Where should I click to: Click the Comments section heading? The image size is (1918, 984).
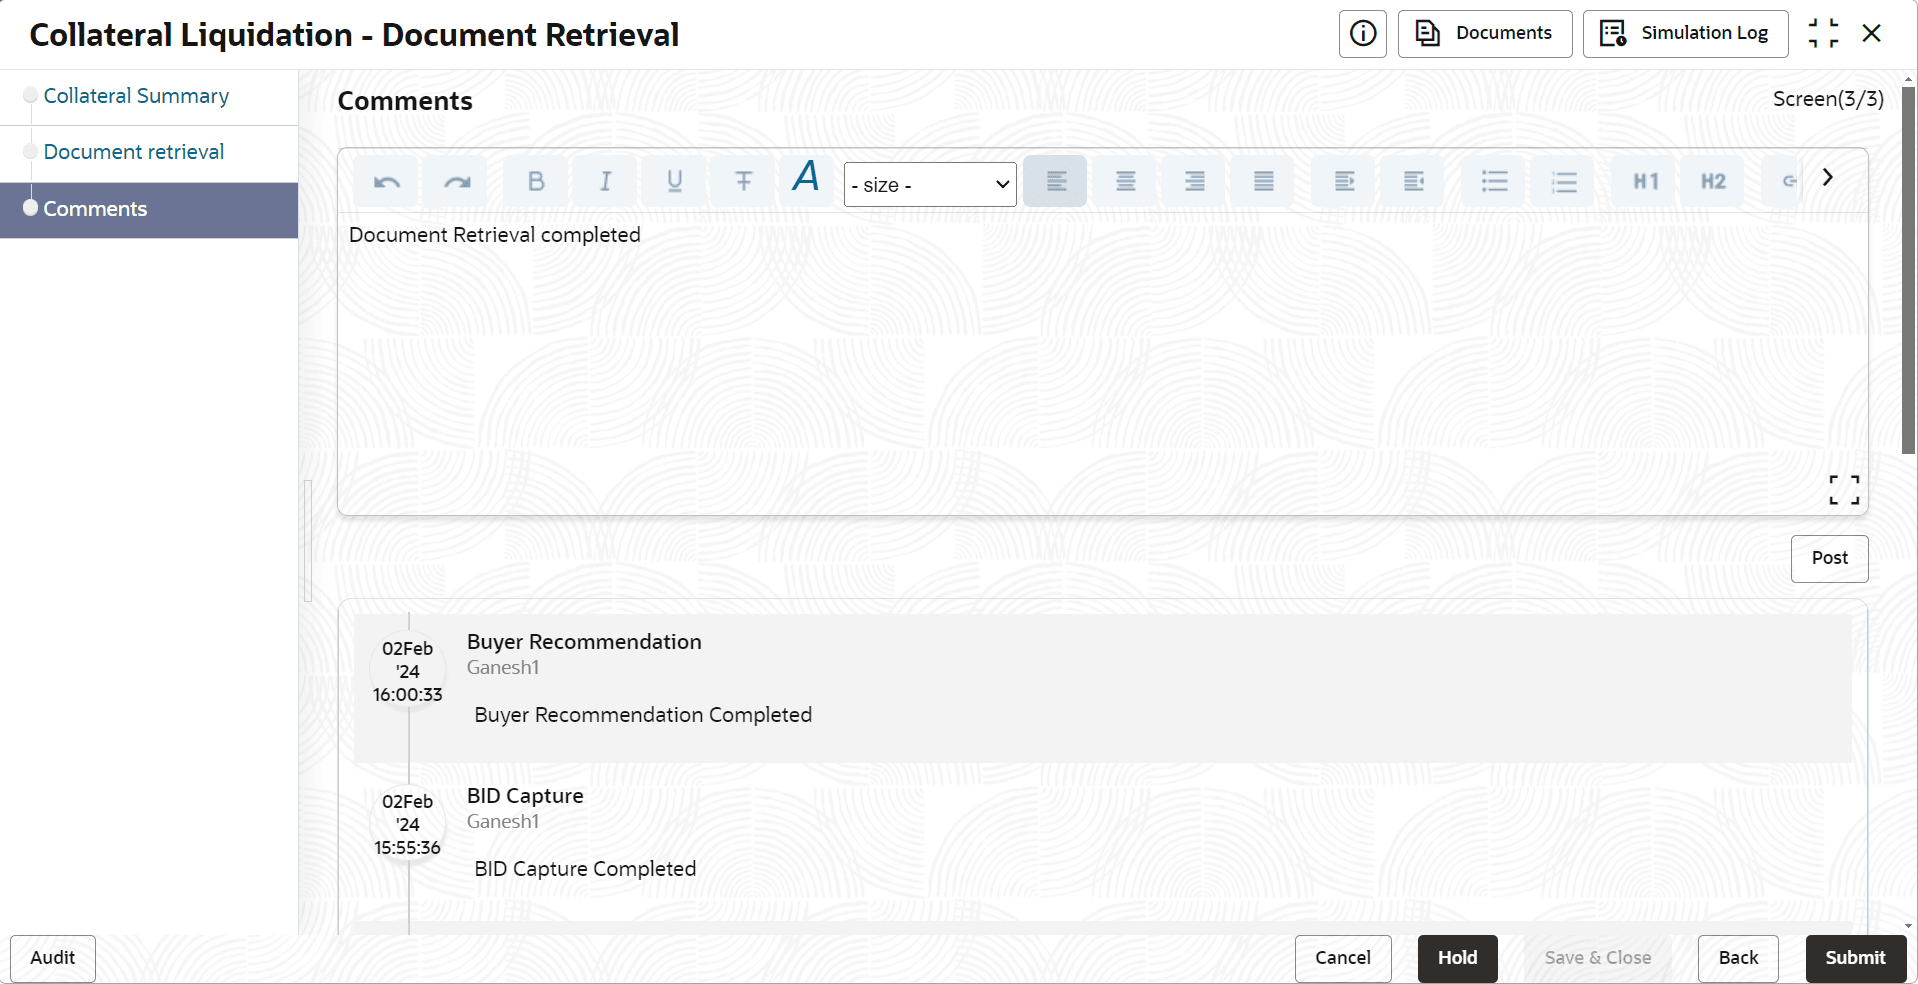coord(405,101)
